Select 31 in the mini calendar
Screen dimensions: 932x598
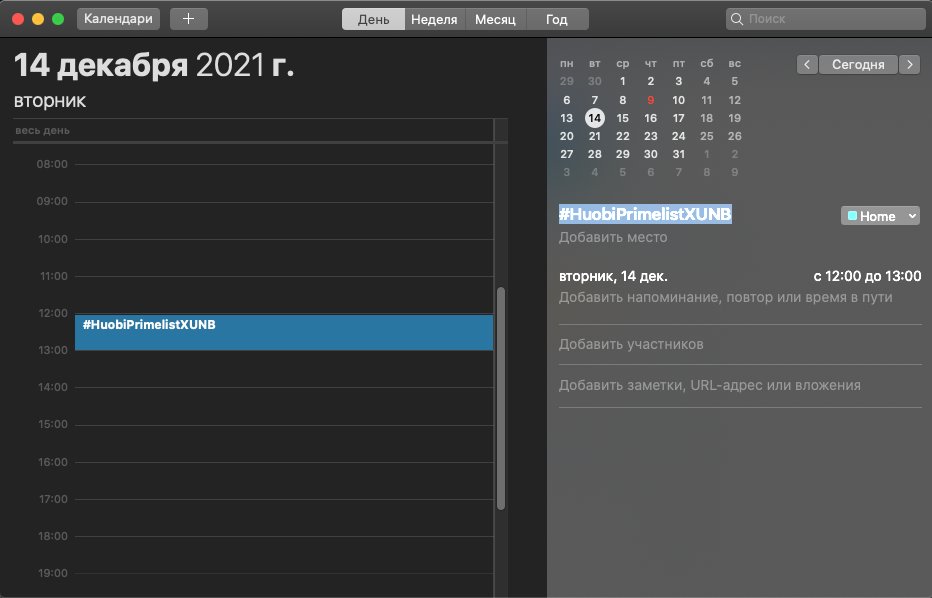pyautogui.click(x=679, y=154)
